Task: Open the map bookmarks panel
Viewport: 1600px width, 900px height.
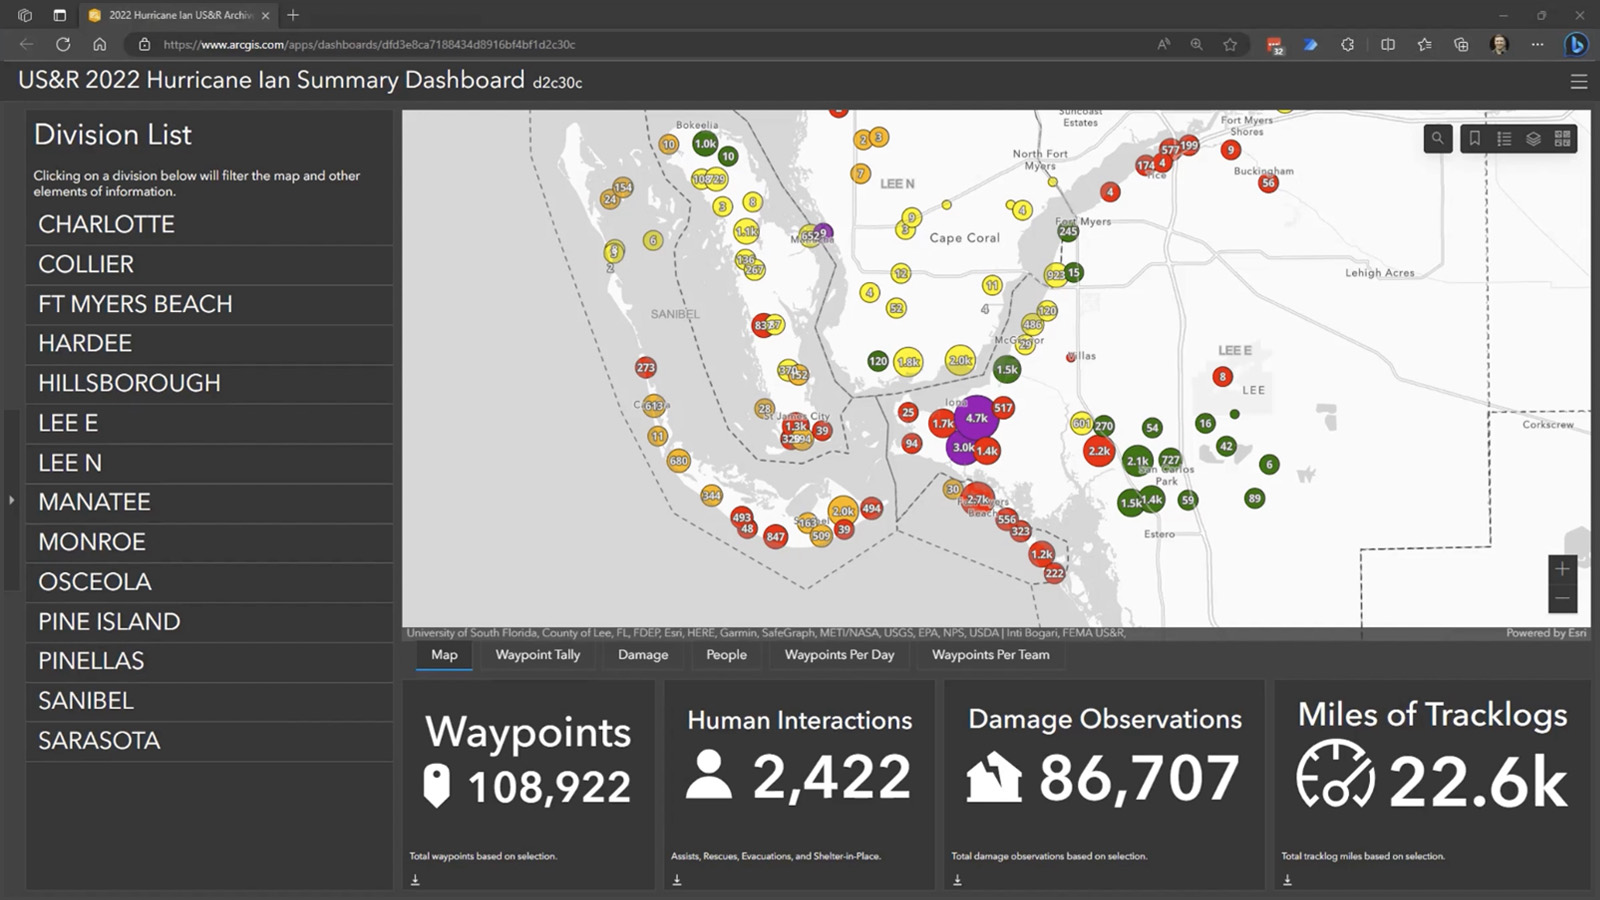Action: (x=1475, y=139)
